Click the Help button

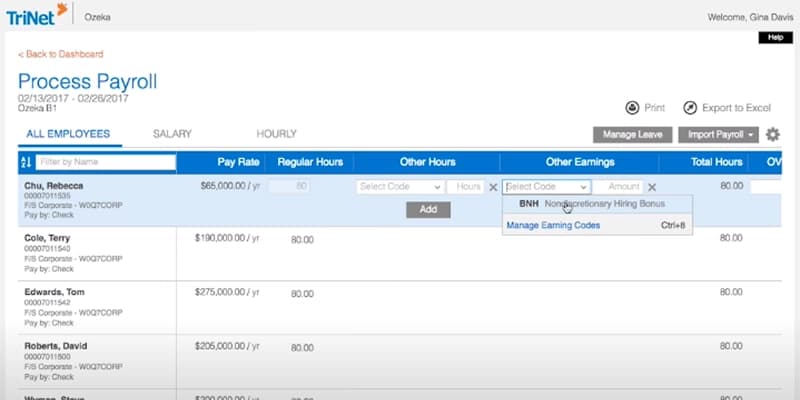776,37
